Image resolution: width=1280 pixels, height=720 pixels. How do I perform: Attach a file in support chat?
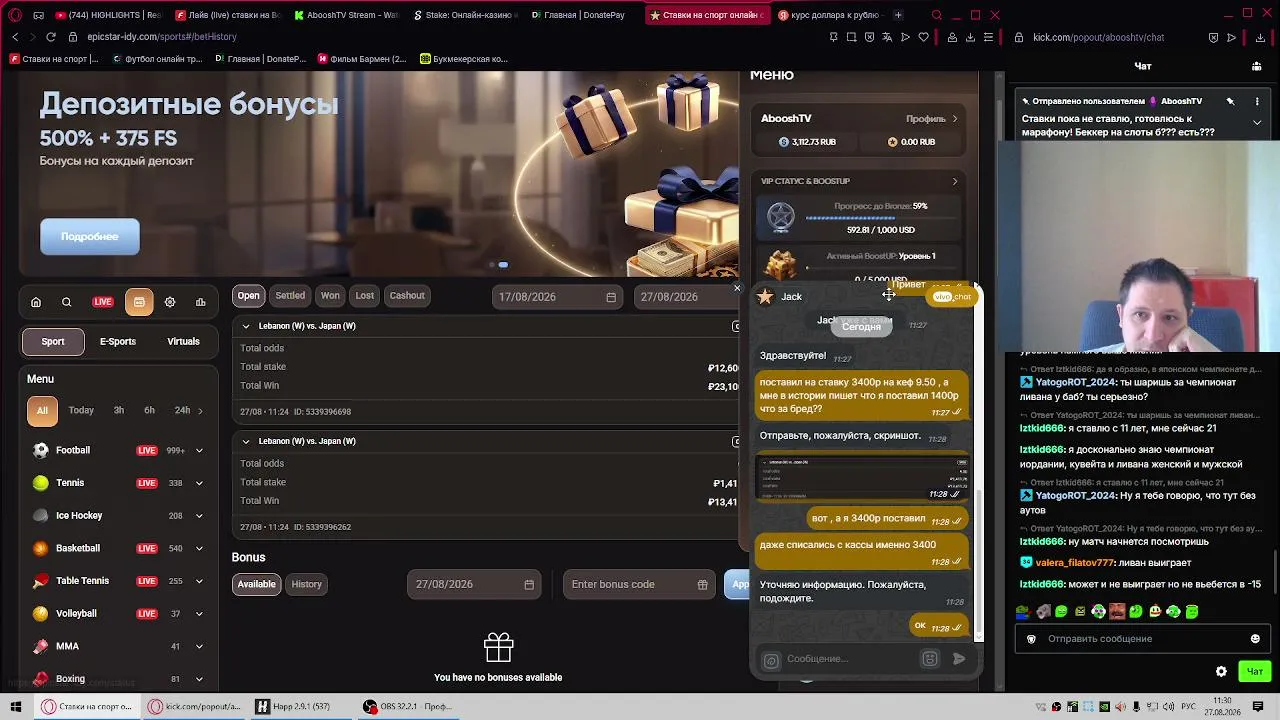(x=771, y=660)
